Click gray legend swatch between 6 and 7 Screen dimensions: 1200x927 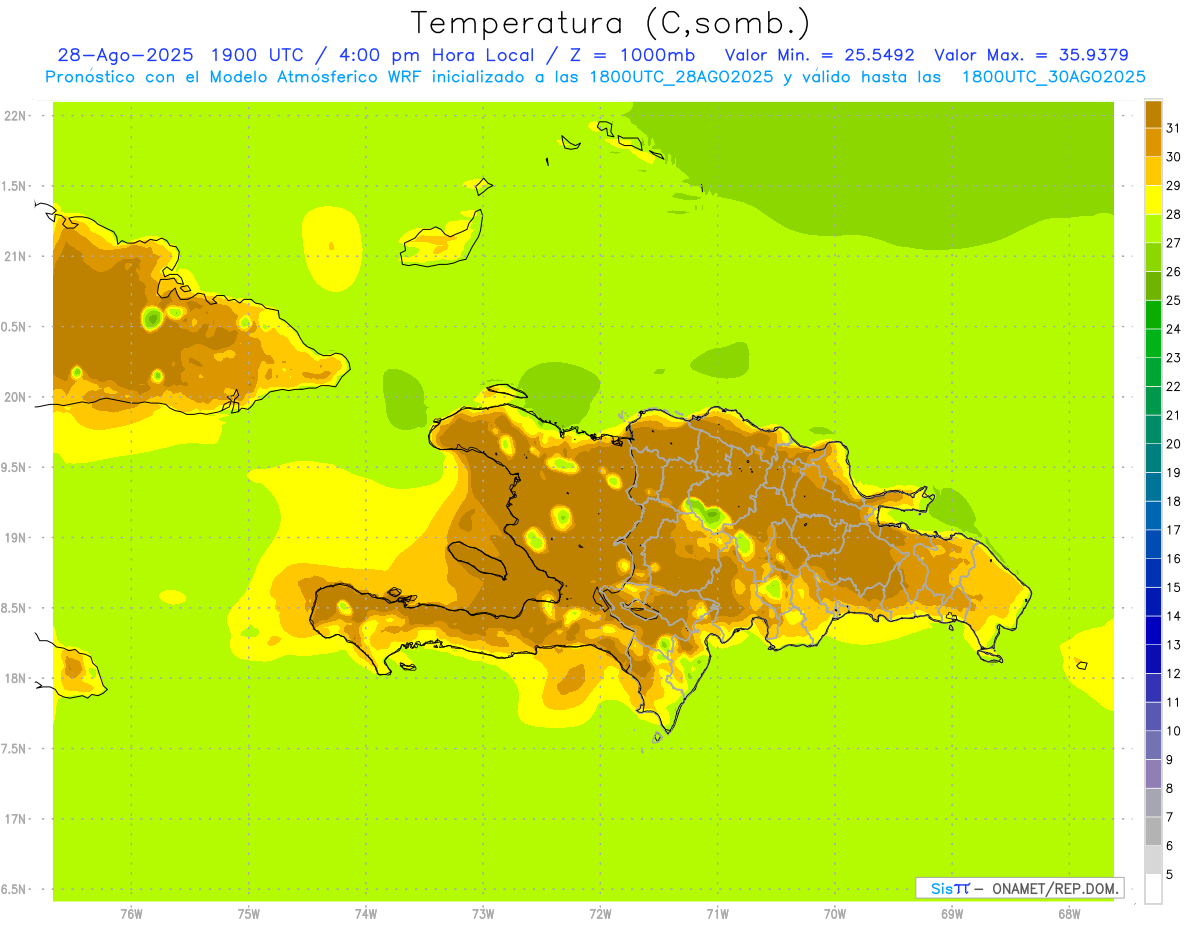coord(1153,831)
